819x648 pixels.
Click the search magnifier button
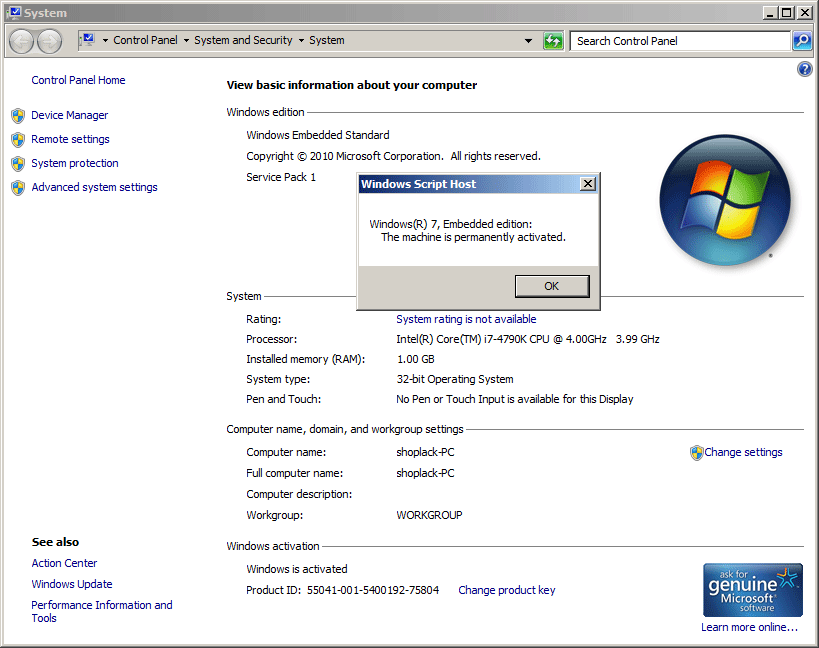802,41
